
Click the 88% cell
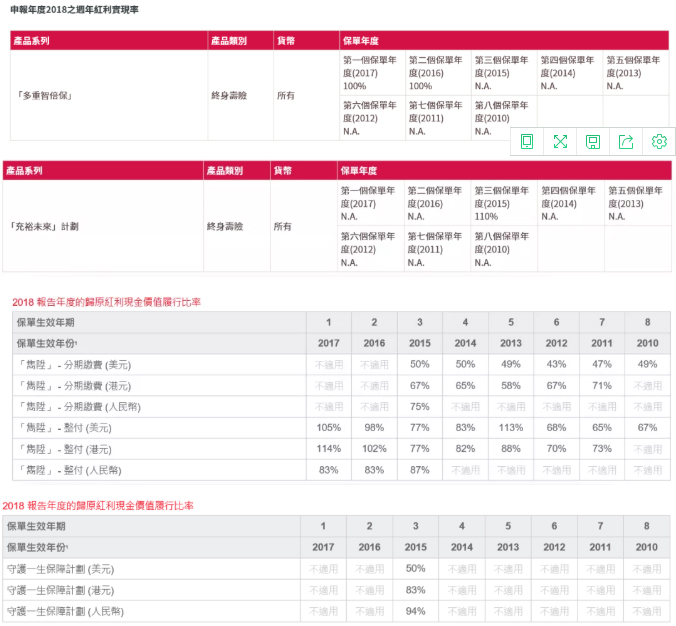click(x=511, y=449)
